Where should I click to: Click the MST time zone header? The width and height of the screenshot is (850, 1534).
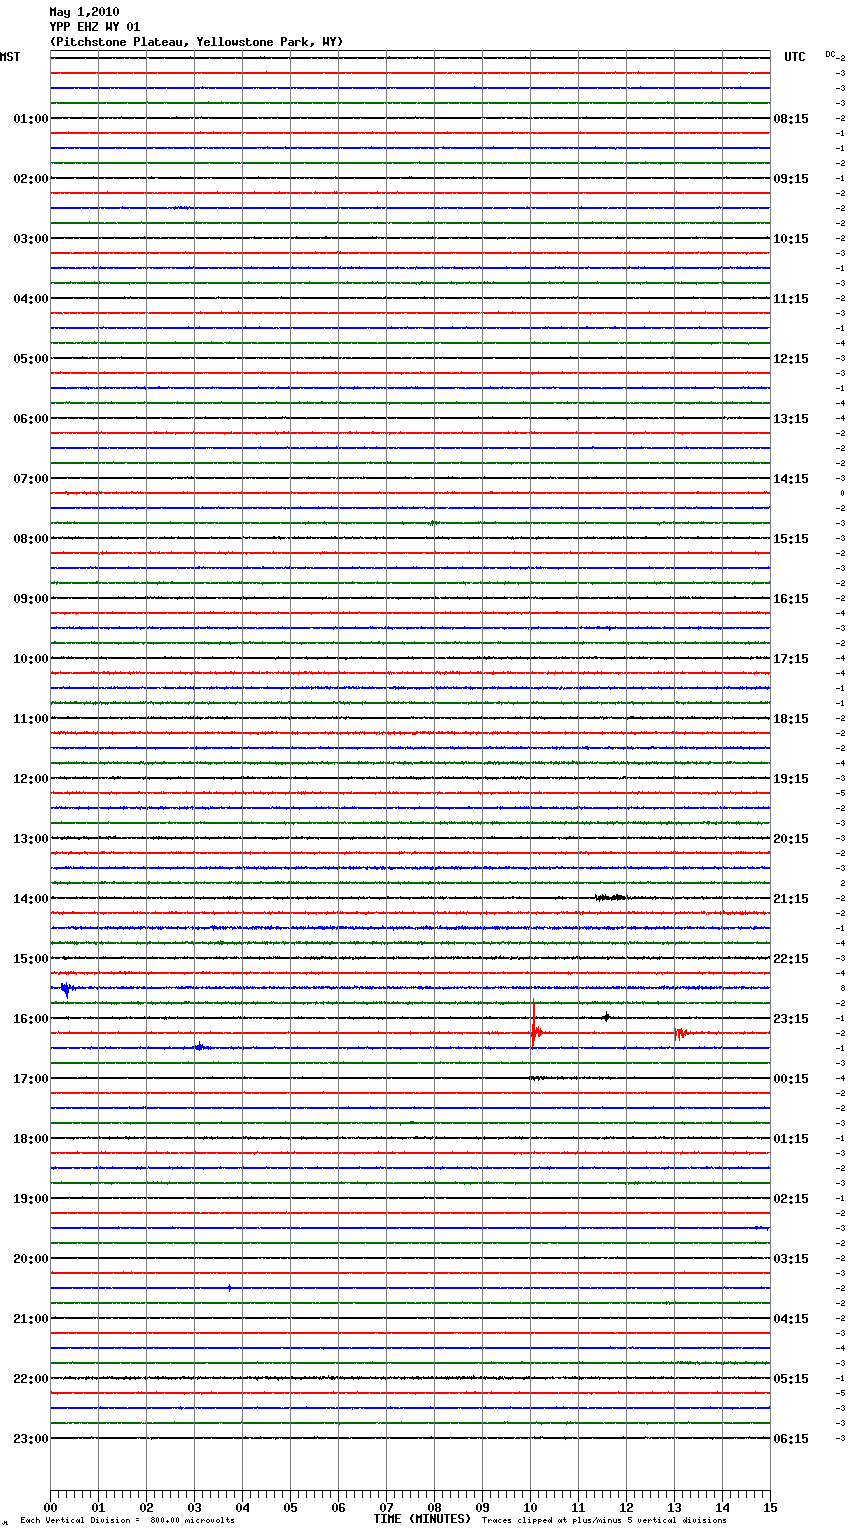10,57
